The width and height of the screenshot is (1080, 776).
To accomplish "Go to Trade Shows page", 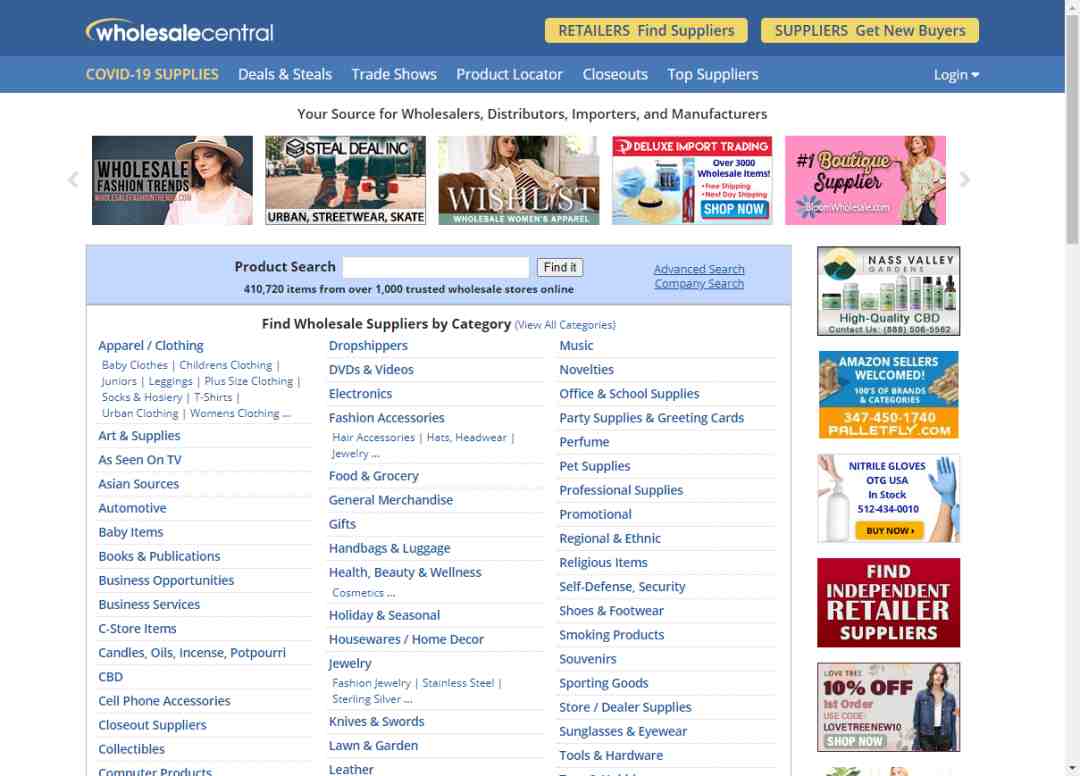I will [x=394, y=74].
